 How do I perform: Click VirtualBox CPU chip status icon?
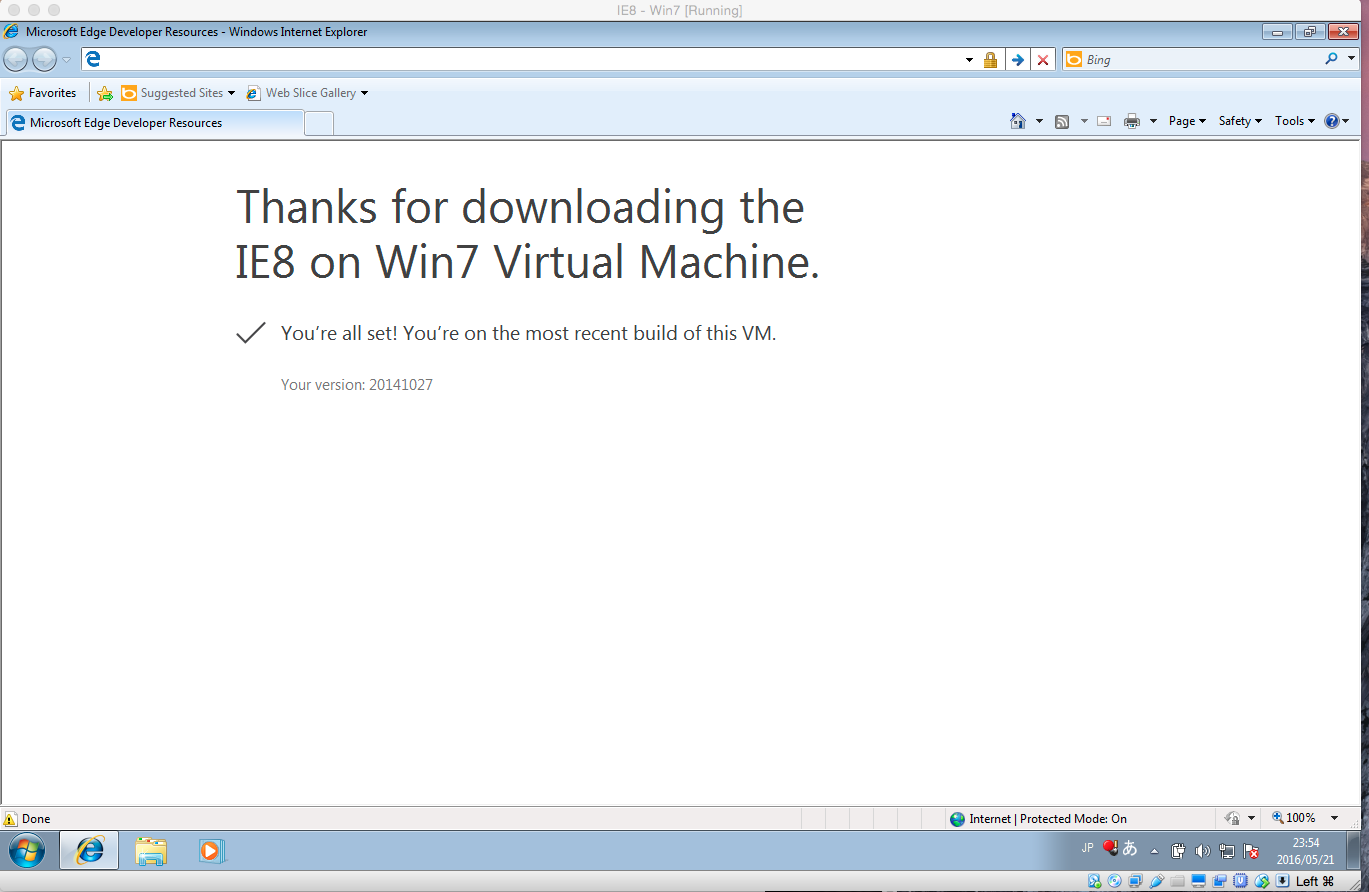coord(1241,881)
